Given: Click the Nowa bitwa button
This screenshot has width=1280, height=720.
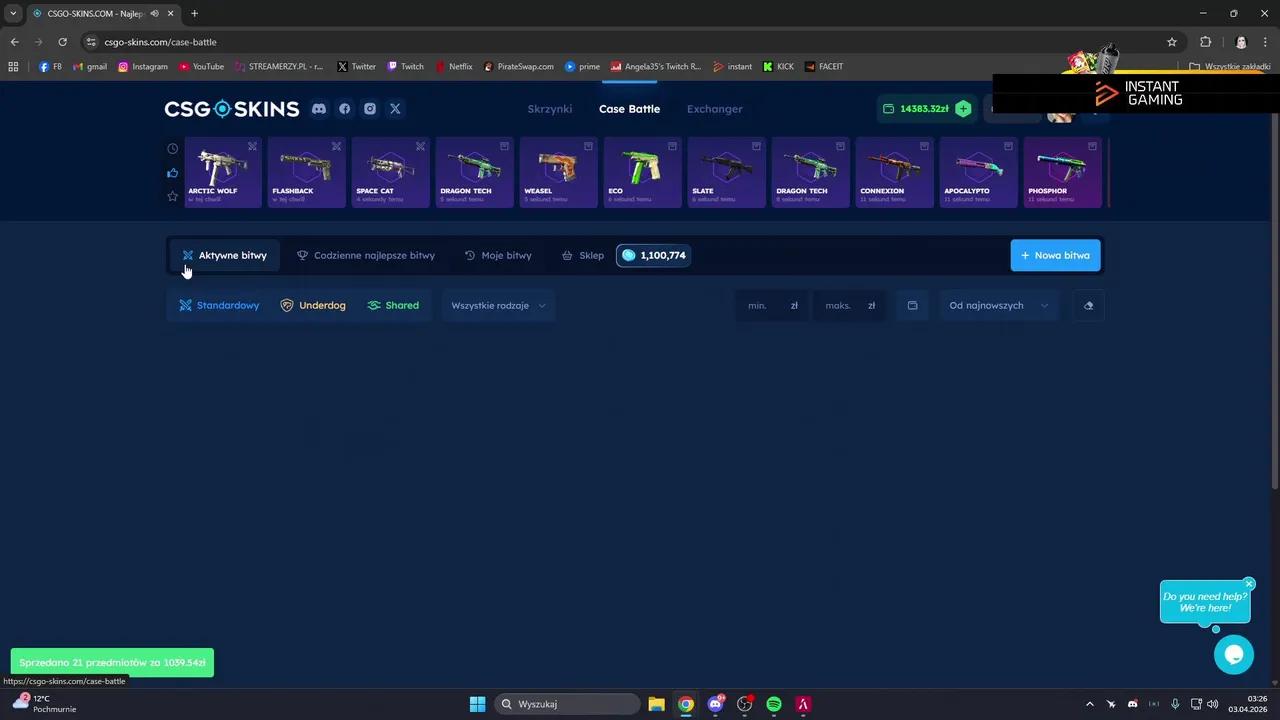Looking at the screenshot, I should [x=1055, y=255].
